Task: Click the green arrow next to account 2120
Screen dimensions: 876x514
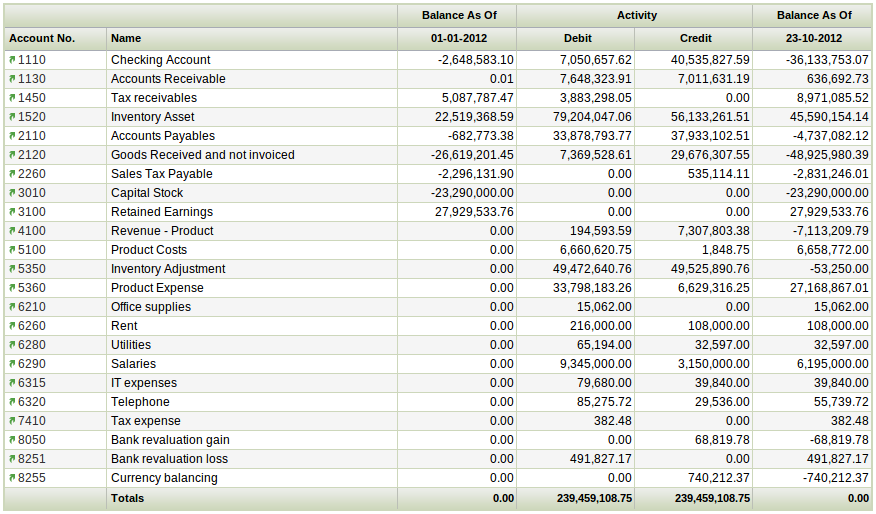Action: point(12,155)
